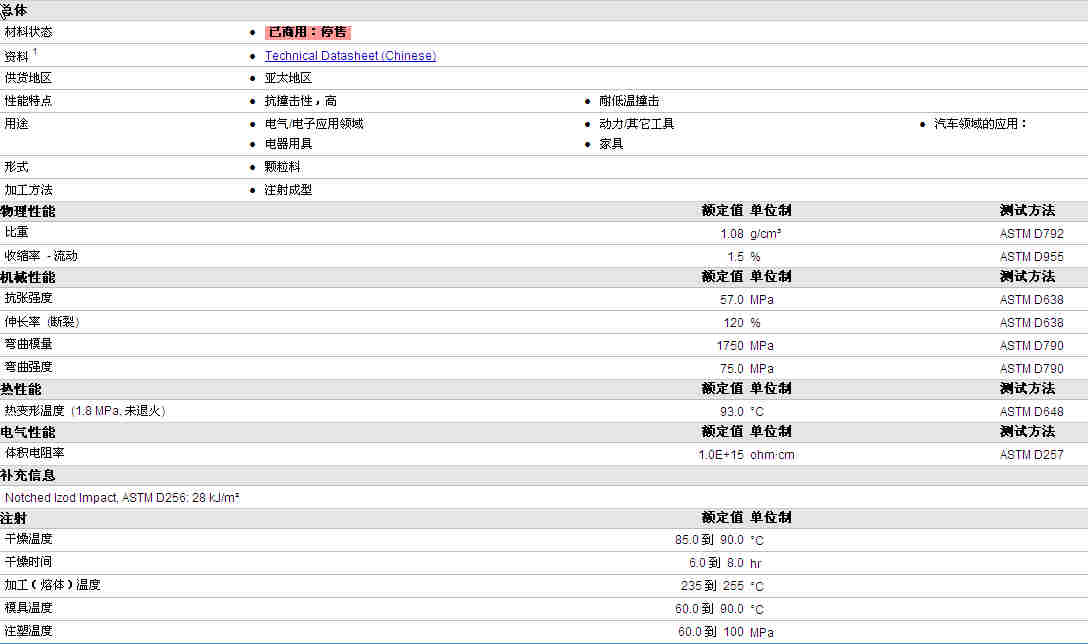Select the 热变形温度 (1.8 MPa, 未退火) label
Viewport: 1088px width, 644px height.
[x=85, y=411]
